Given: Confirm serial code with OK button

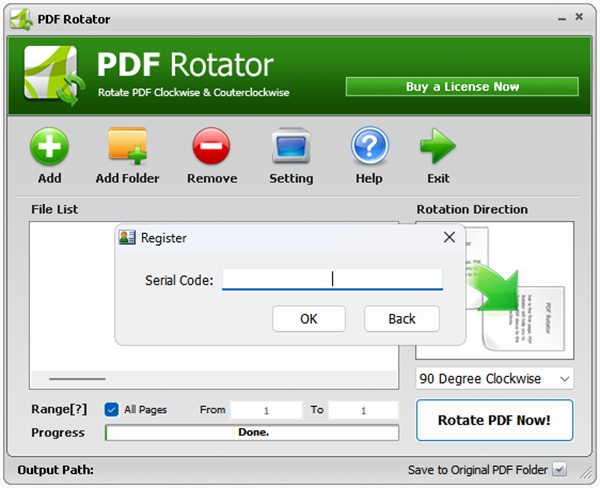Looking at the screenshot, I should (308, 318).
